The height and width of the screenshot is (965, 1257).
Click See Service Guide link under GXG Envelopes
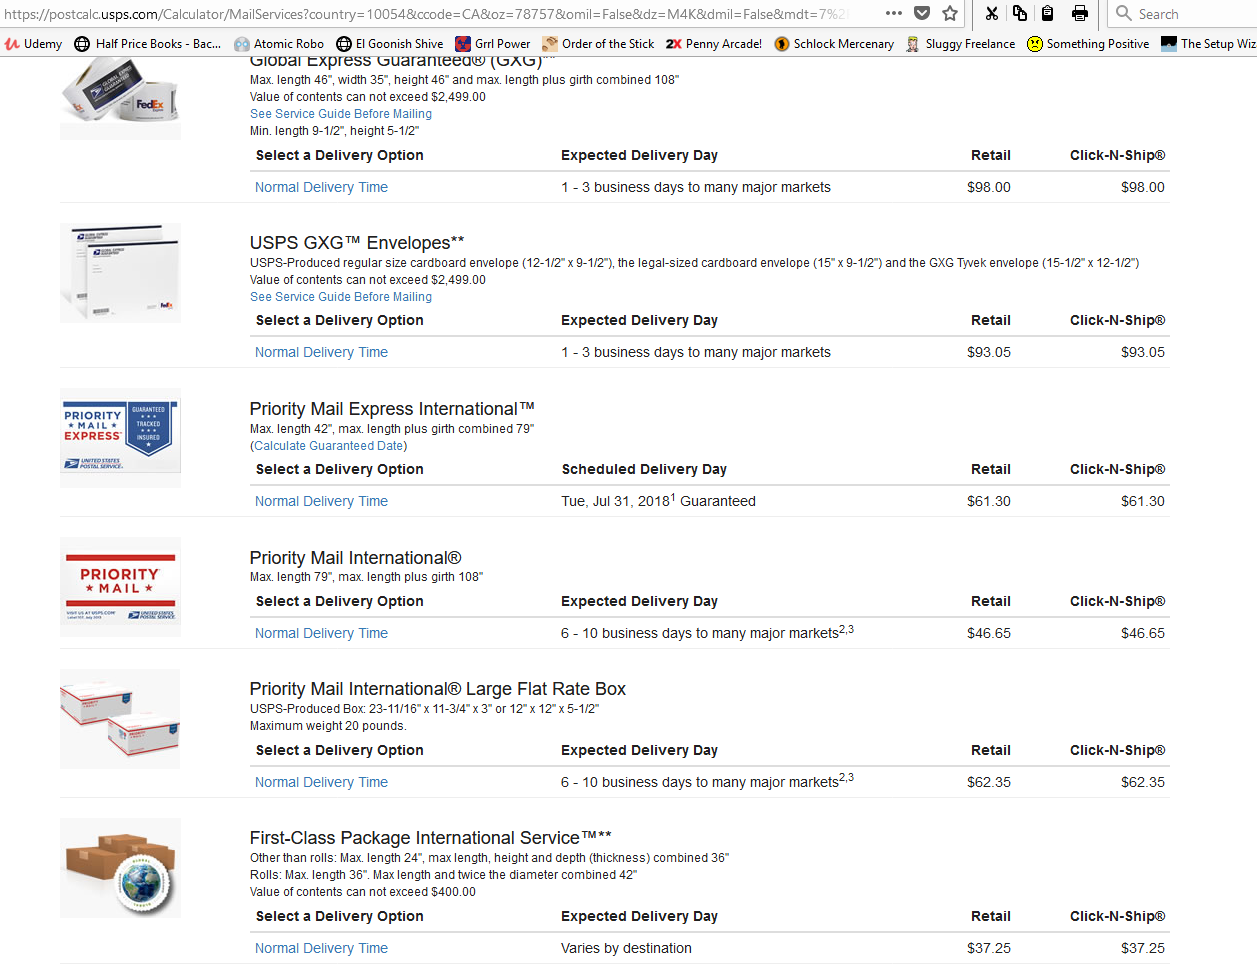[x=341, y=297]
